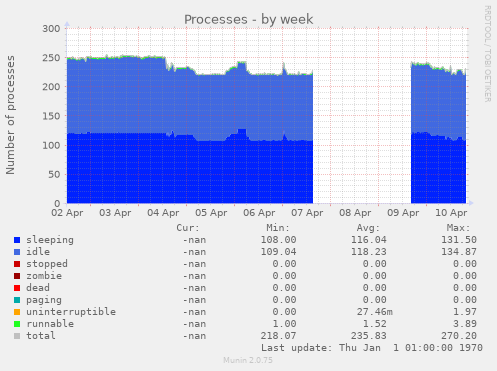Screen dimensions: 497x371
Task: Click the '06 Apr' x-axis label
Action: click(x=259, y=213)
